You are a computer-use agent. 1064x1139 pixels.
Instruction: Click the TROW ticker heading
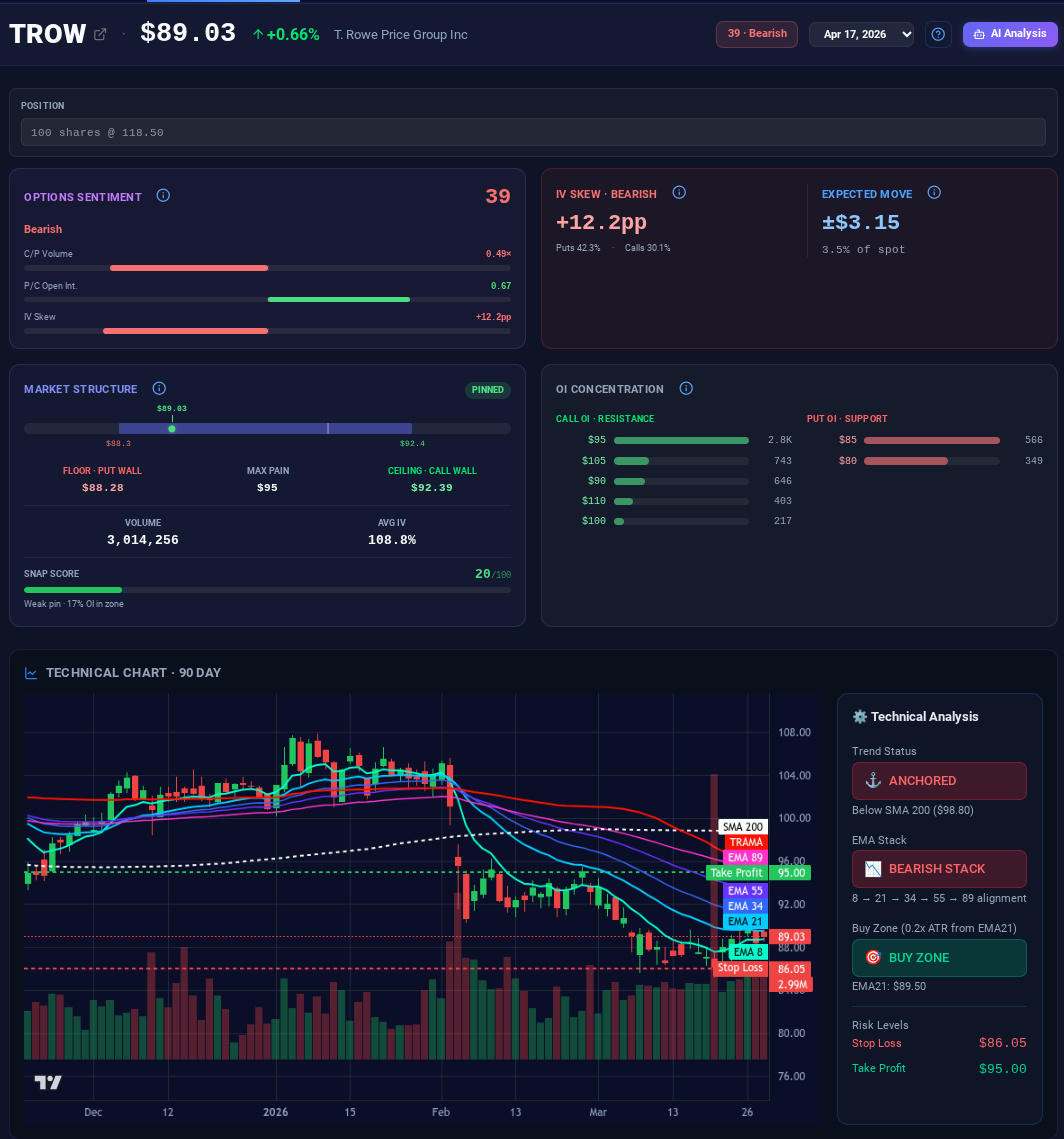click(48, 34)
